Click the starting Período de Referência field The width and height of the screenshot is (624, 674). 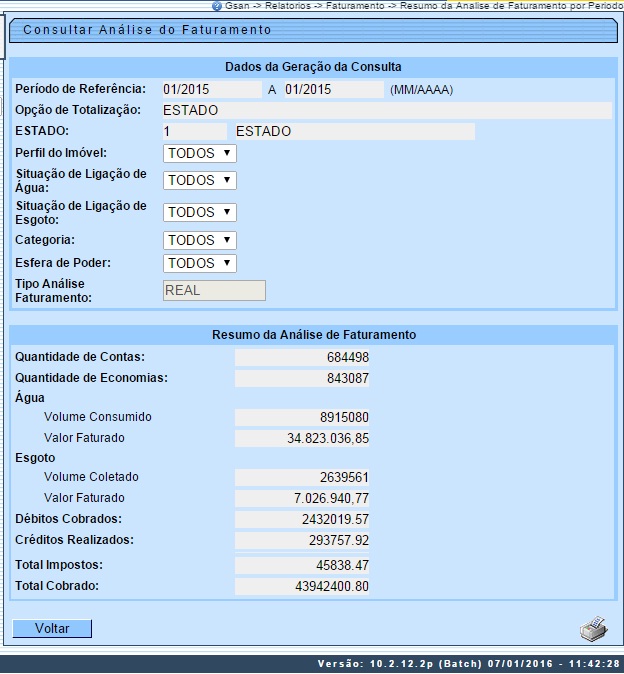tap(210, 89)
